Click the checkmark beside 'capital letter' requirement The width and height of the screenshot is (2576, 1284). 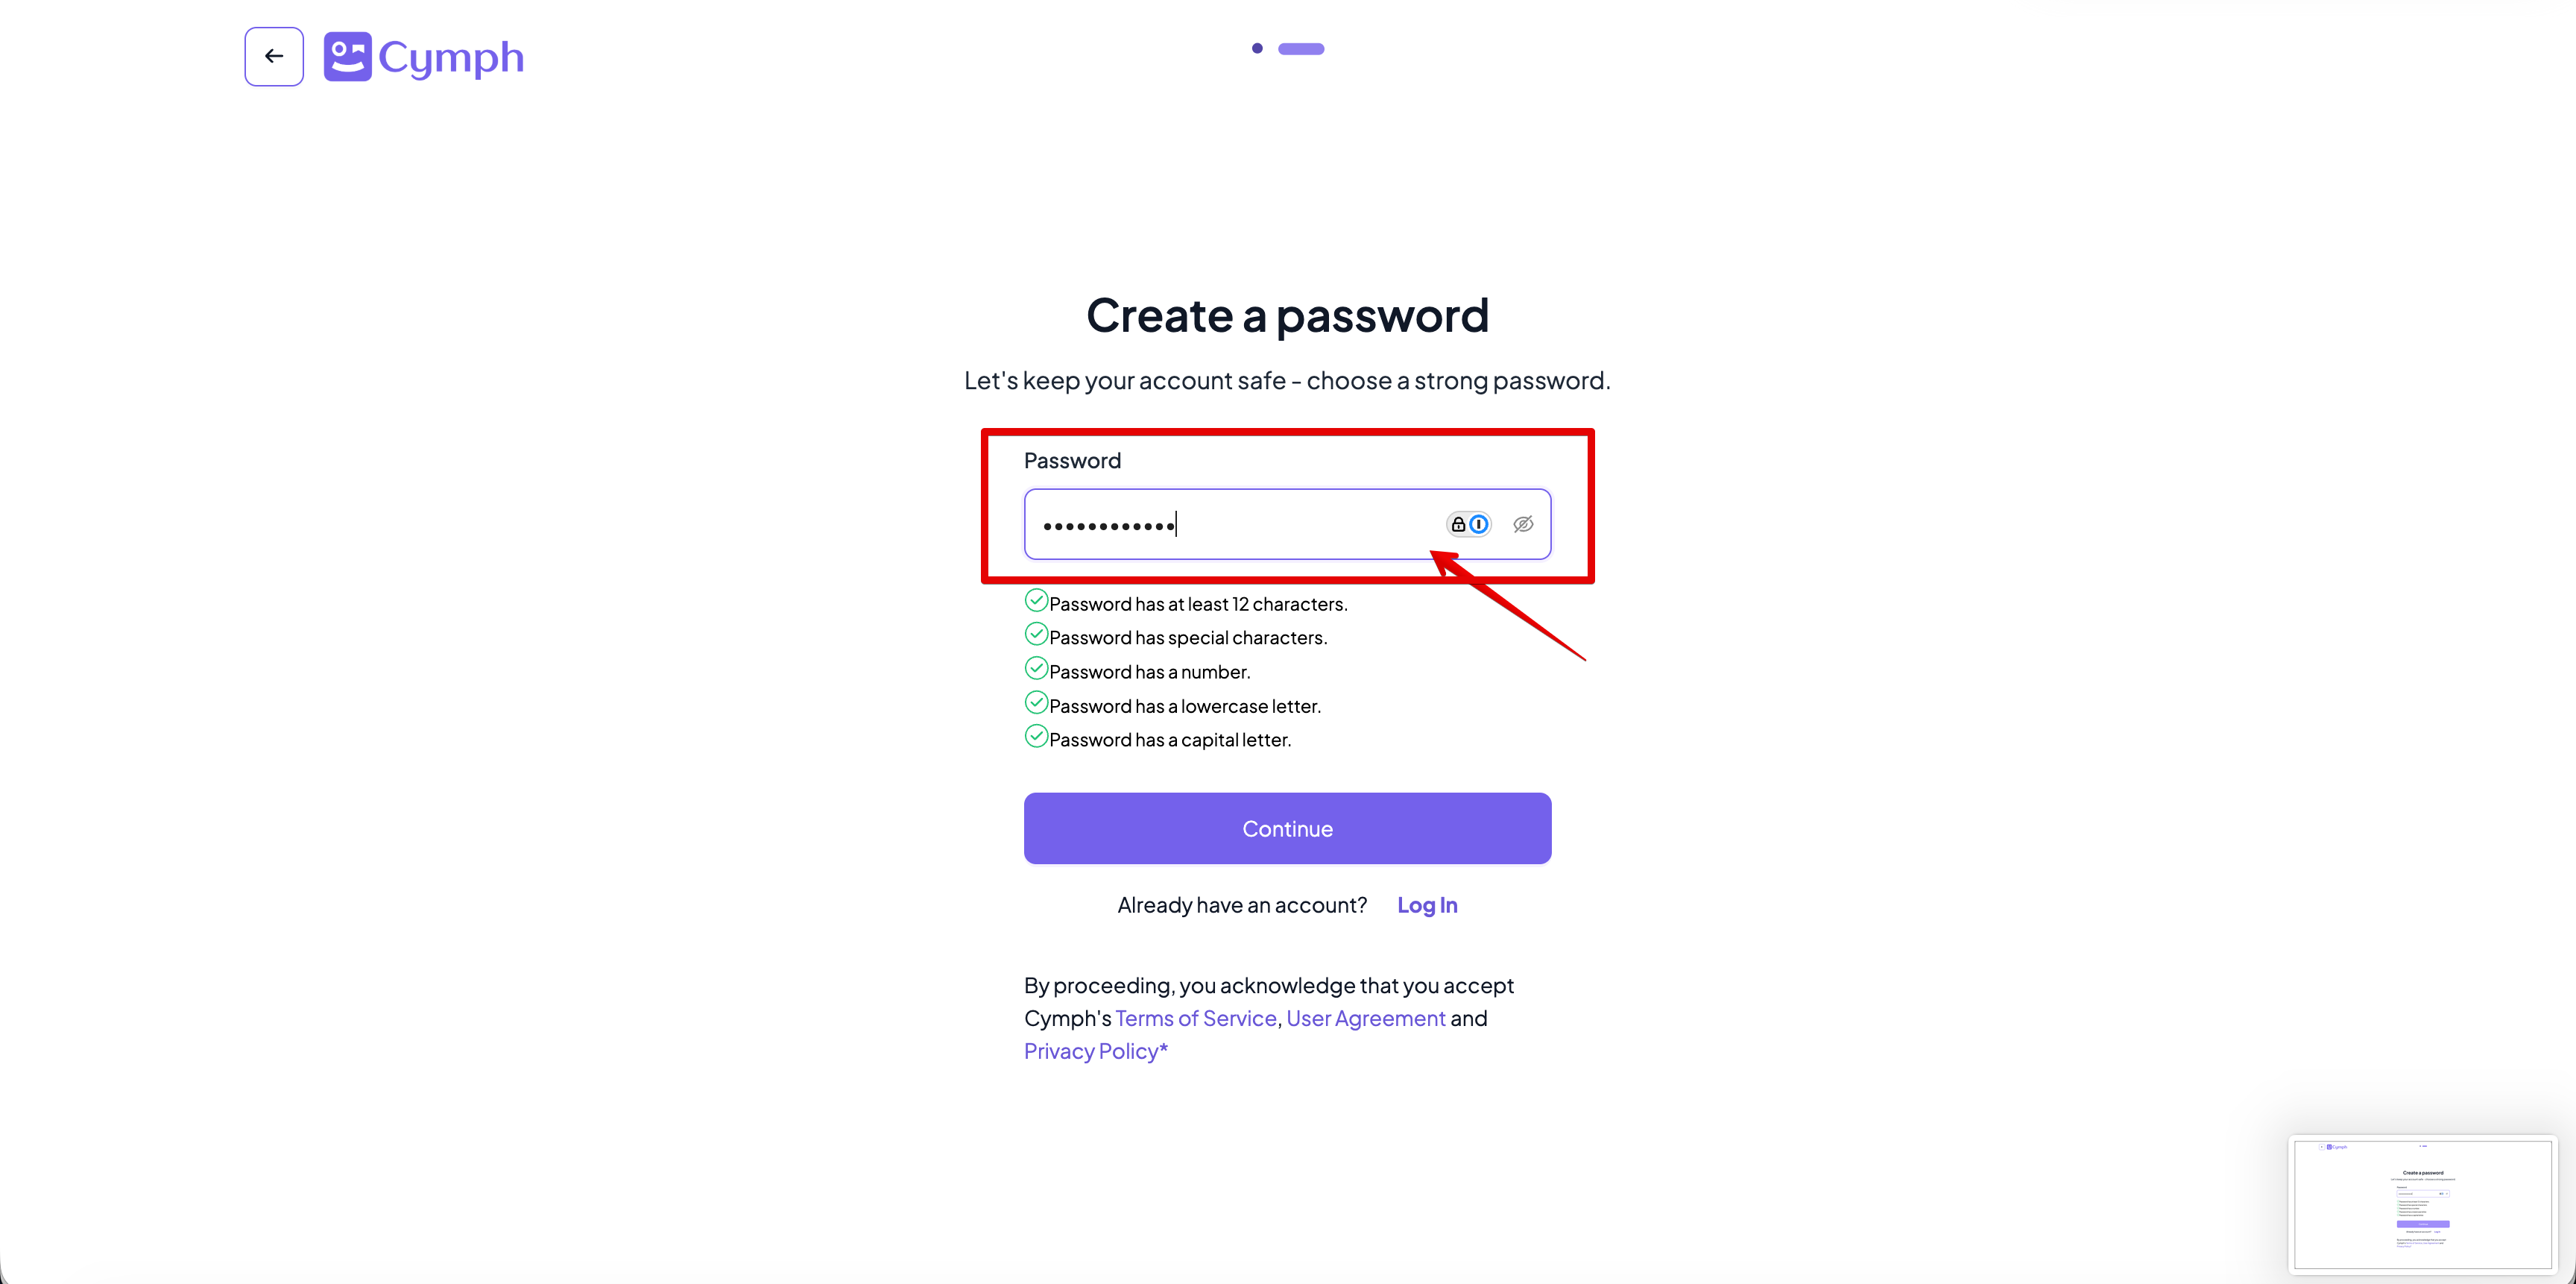coord(1036,735)
